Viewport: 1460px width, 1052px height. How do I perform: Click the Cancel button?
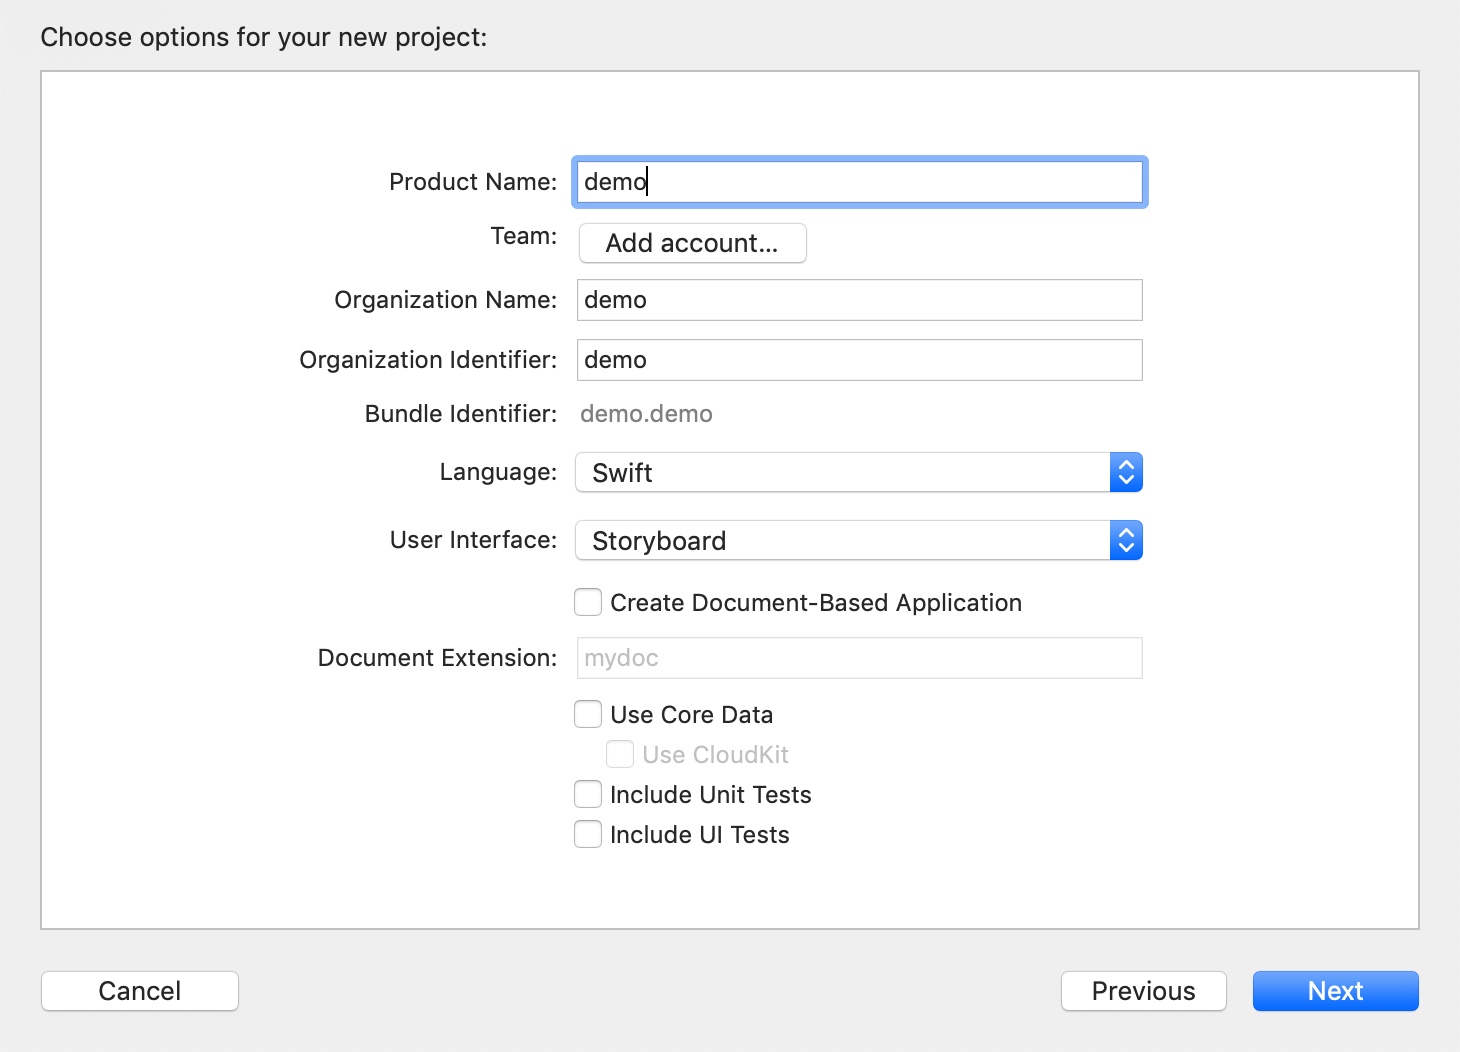(x=140, y=991)
